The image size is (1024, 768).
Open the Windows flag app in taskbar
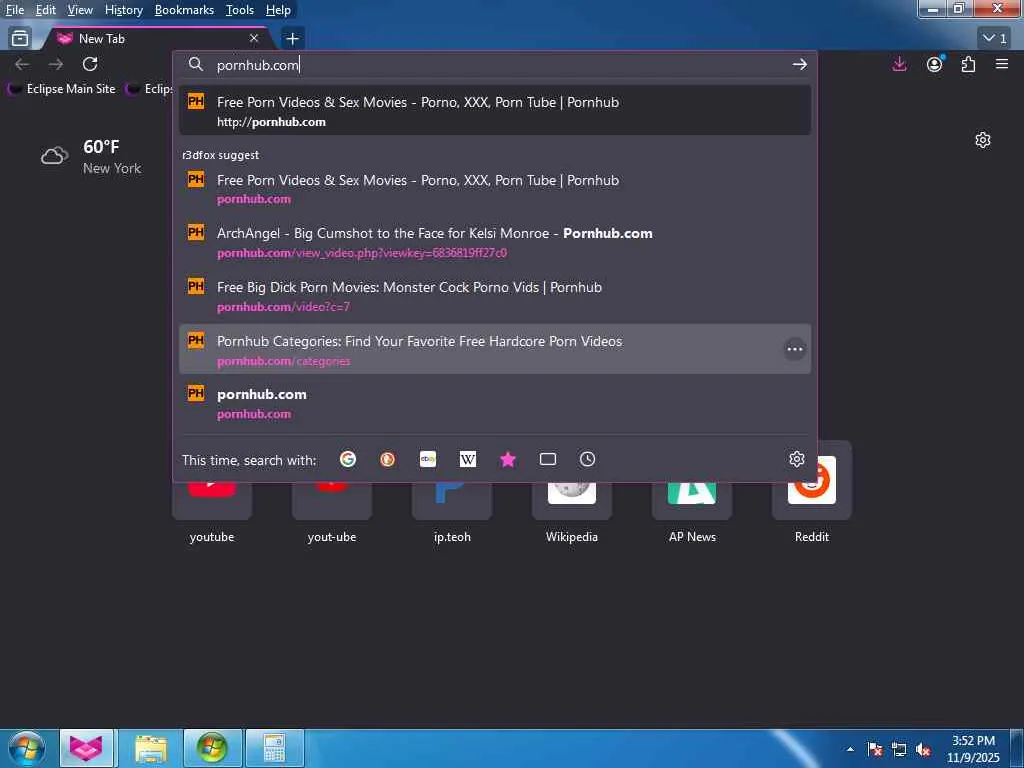coord(212,748)
